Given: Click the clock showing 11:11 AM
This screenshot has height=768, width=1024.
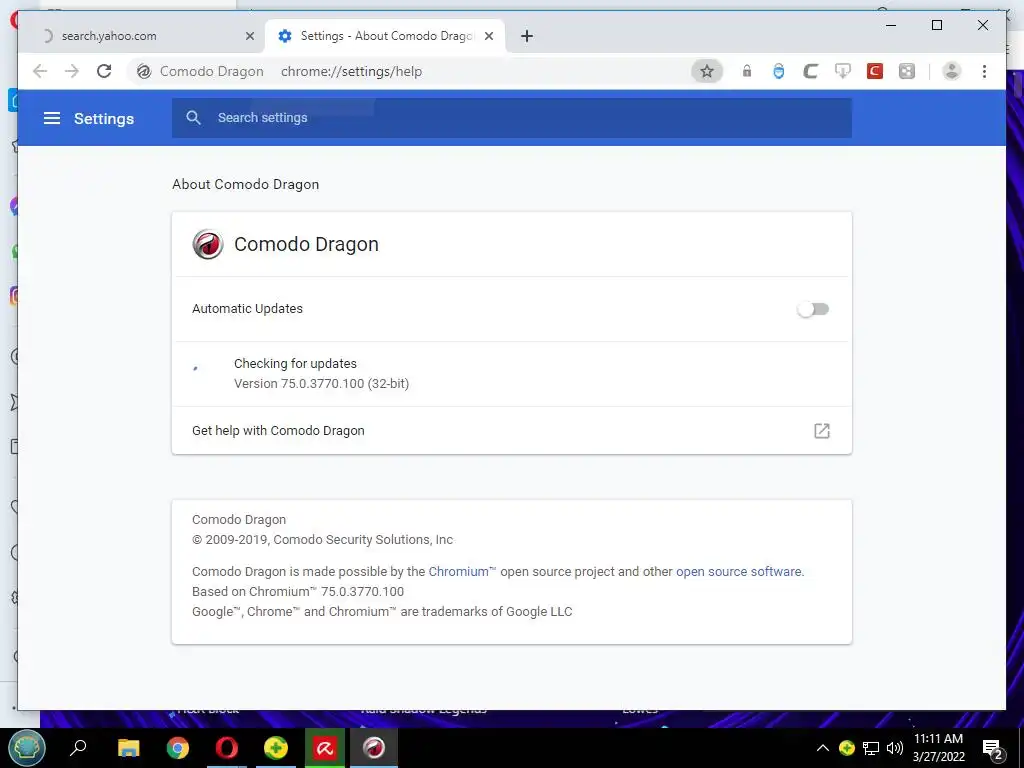Looking at the screenshot, I should (938, 739).
